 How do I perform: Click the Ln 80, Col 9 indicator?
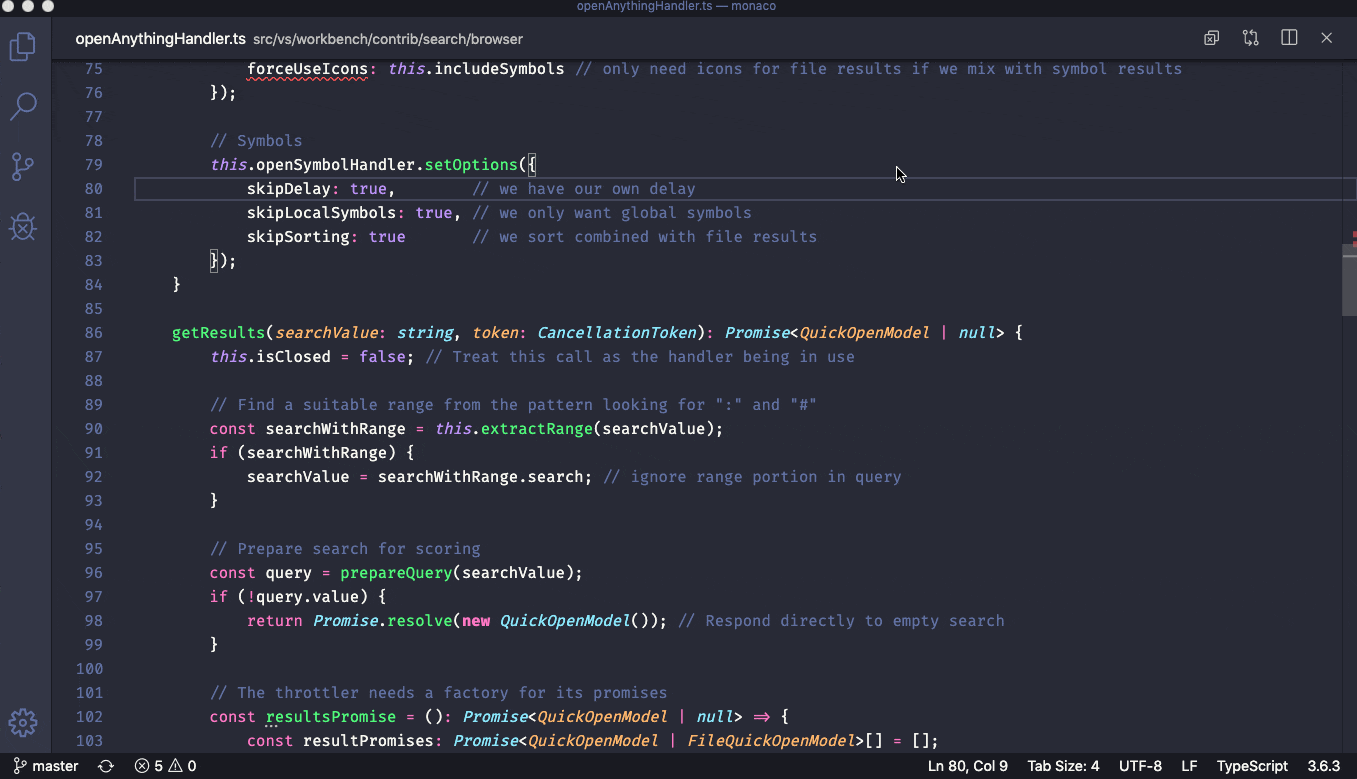[x=968, y=766]
